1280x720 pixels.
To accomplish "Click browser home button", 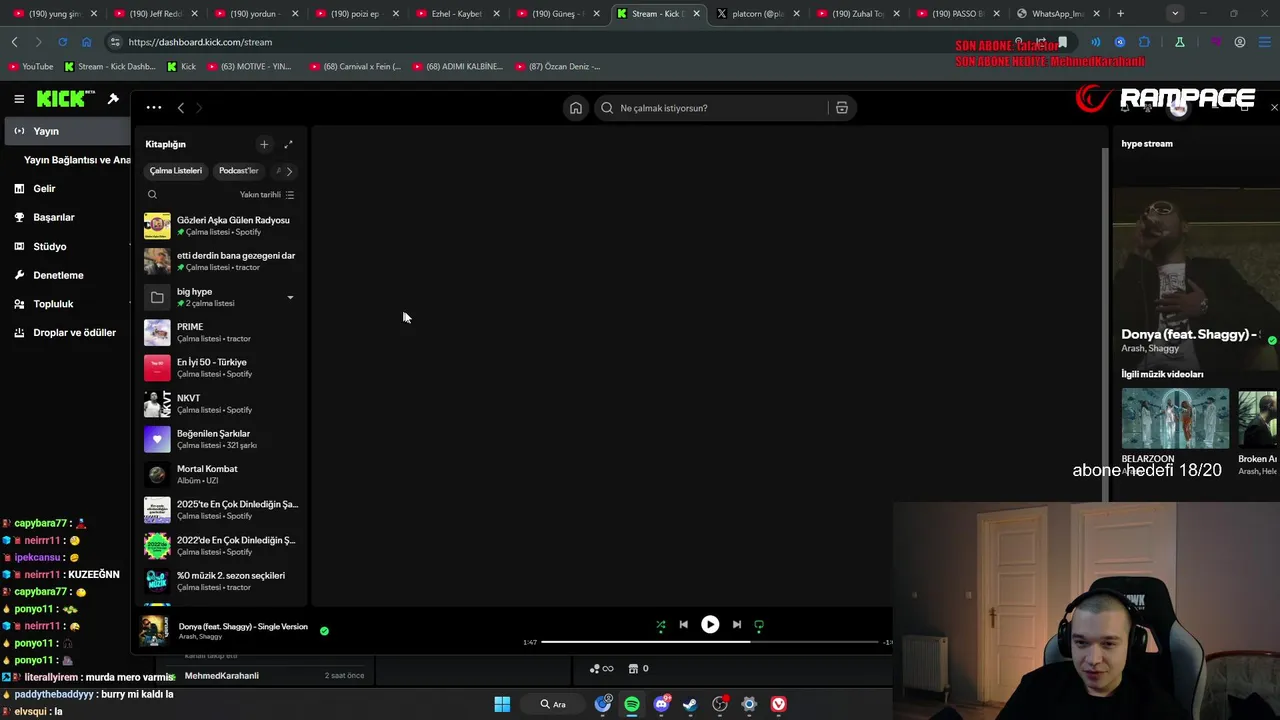I will point(87,42).
